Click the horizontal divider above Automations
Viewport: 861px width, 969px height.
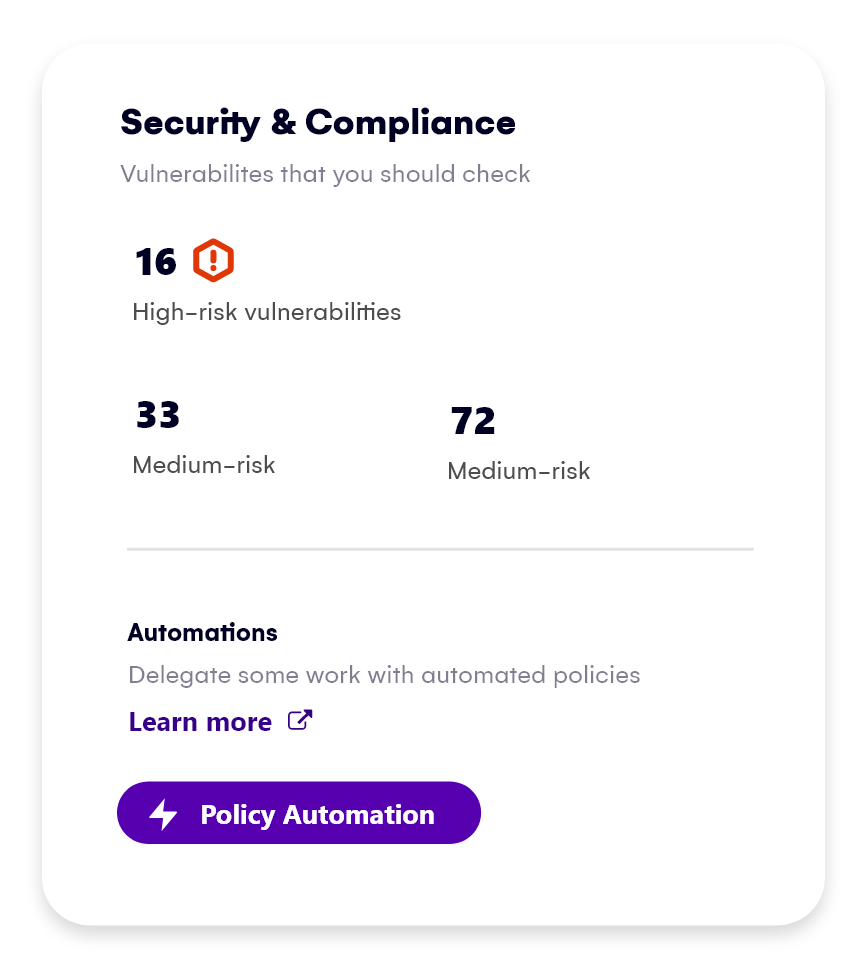click(x=440, y=549)
